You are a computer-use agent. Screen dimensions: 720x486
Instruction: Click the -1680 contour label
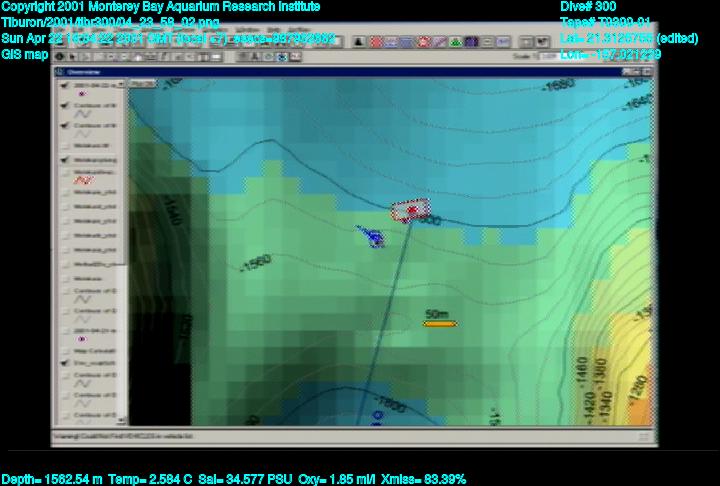click(558, 85)
